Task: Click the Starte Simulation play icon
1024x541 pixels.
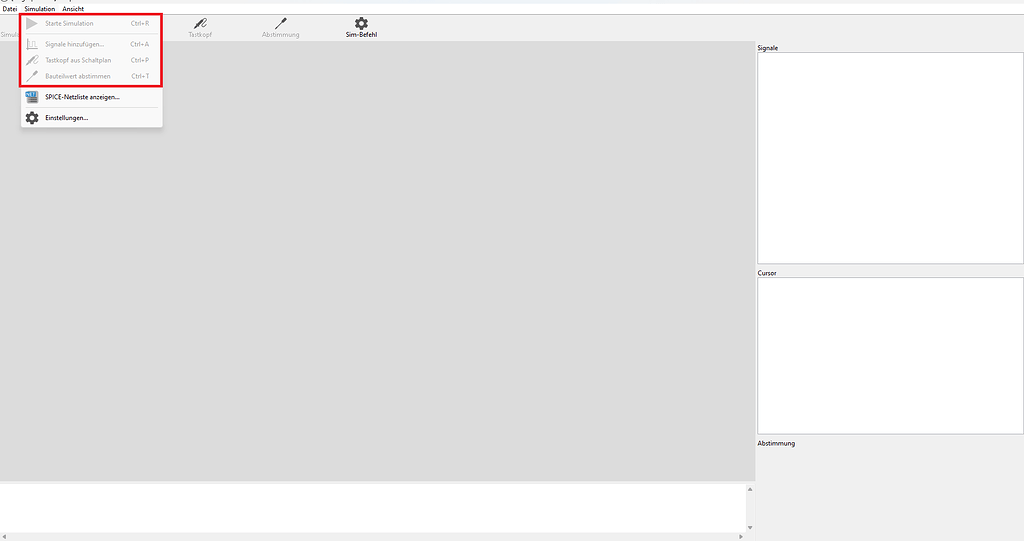Action: (x=32, y=23)
